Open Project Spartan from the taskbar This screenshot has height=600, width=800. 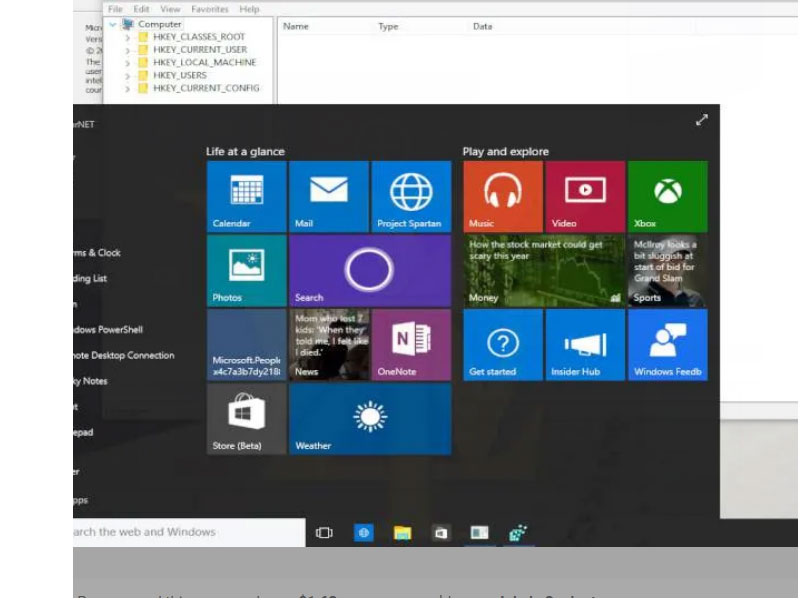point(364,533)
